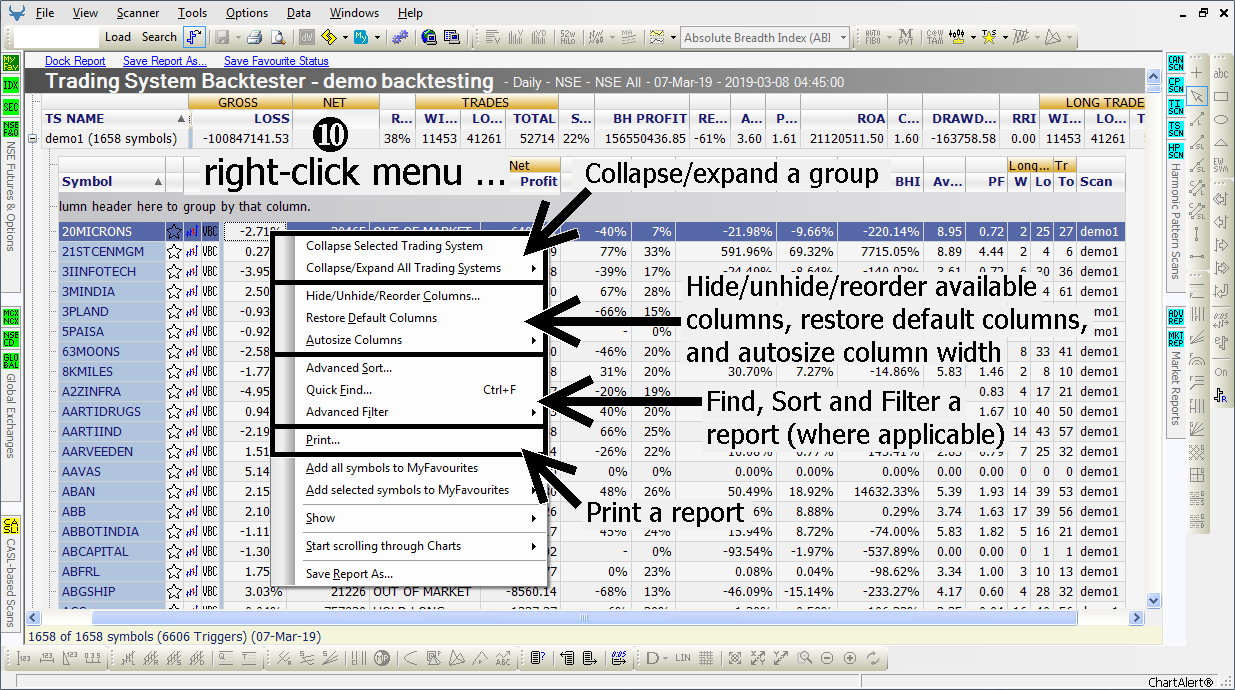Click the NSE F&O sidebar icon
The width and height of the screenshot is (1235, 690).
pos(11,128)
